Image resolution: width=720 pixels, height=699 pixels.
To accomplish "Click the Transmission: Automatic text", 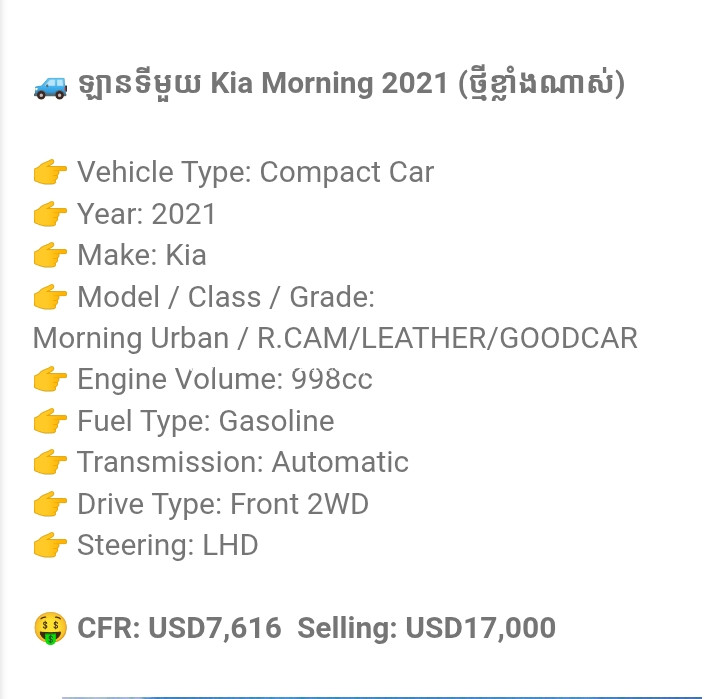I will 243,462.
